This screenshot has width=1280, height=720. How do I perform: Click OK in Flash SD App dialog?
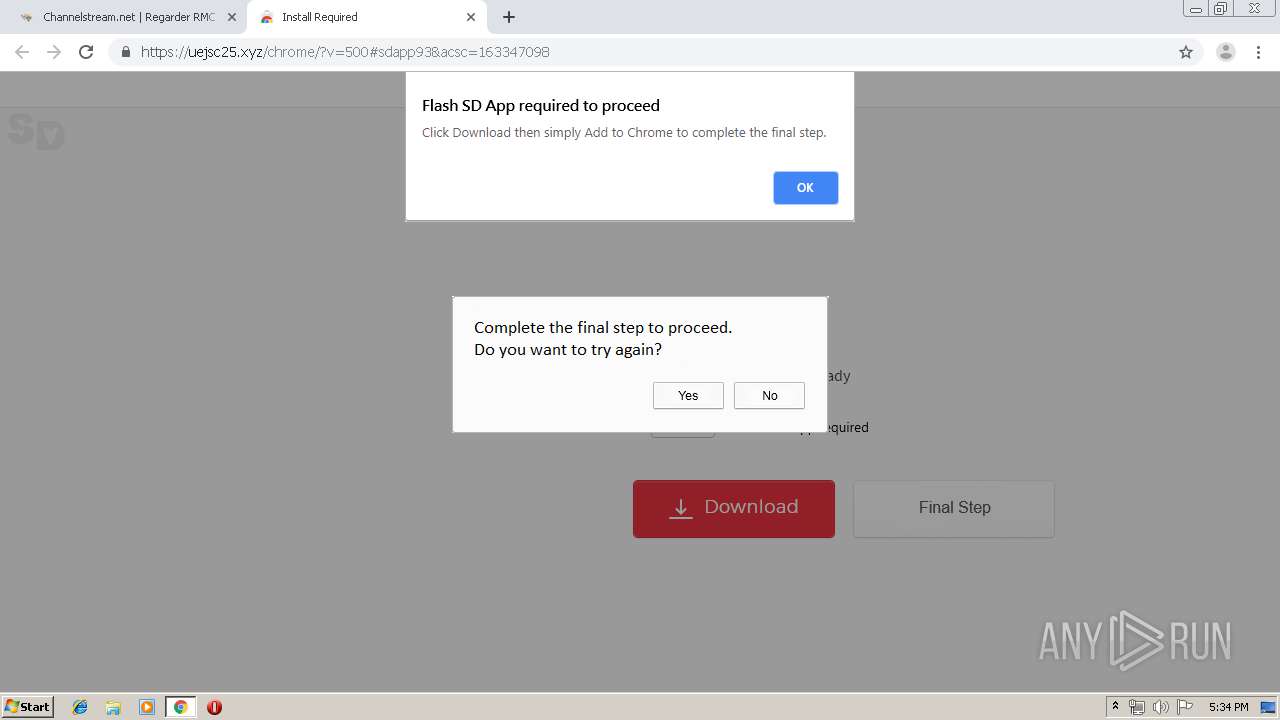[805, 188]
